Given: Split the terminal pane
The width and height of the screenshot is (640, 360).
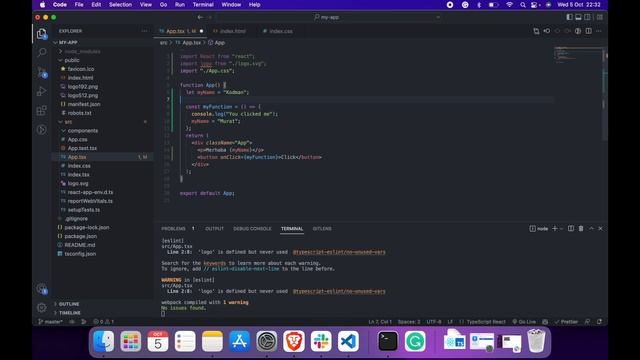Looking at the screenshot, I should pyautogui.click(x=571, y=229).
